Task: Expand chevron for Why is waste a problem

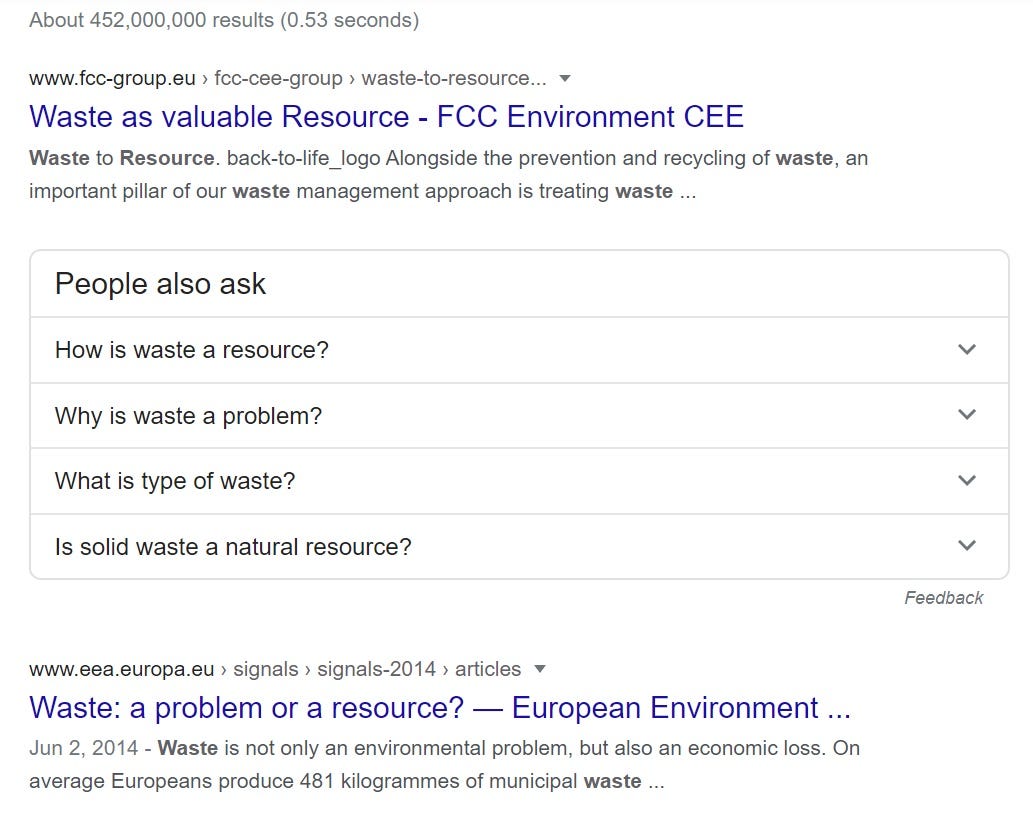Action: [x=966, y=414]
